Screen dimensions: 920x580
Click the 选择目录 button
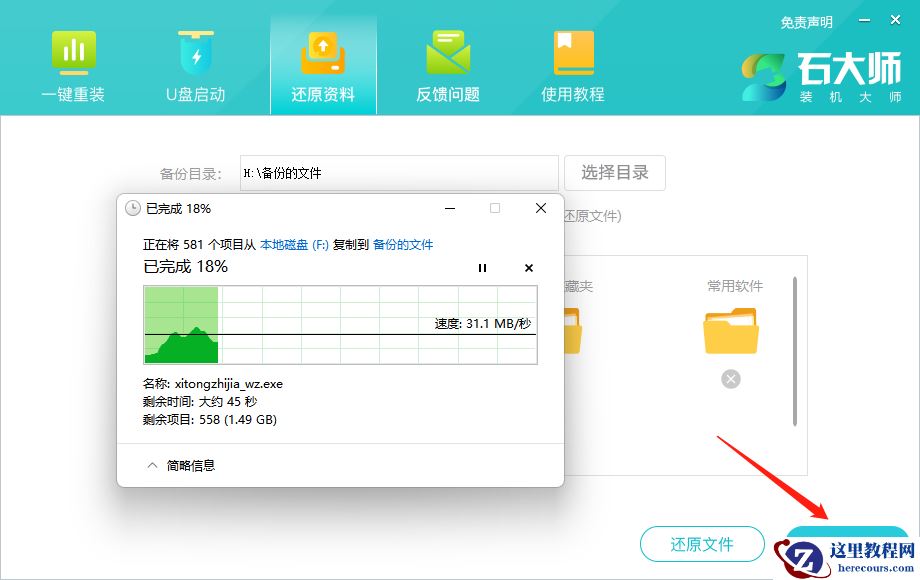coord(614,172)
